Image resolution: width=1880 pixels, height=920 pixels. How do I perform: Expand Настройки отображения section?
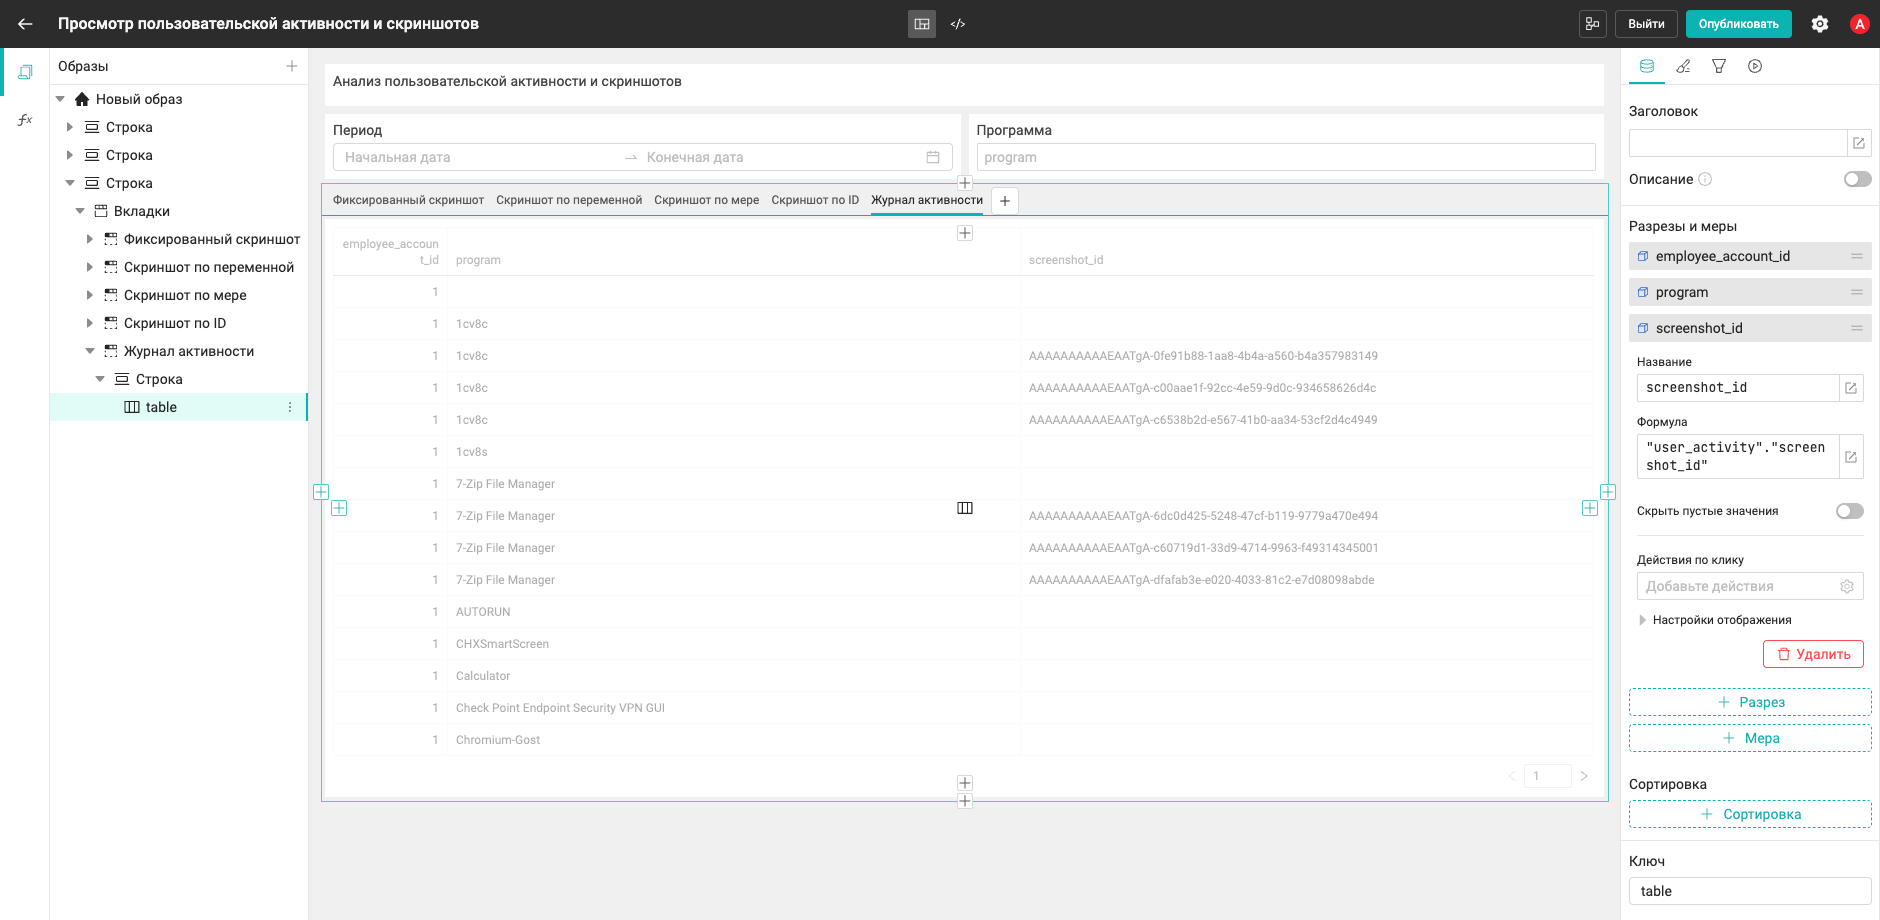[1721, 620]
